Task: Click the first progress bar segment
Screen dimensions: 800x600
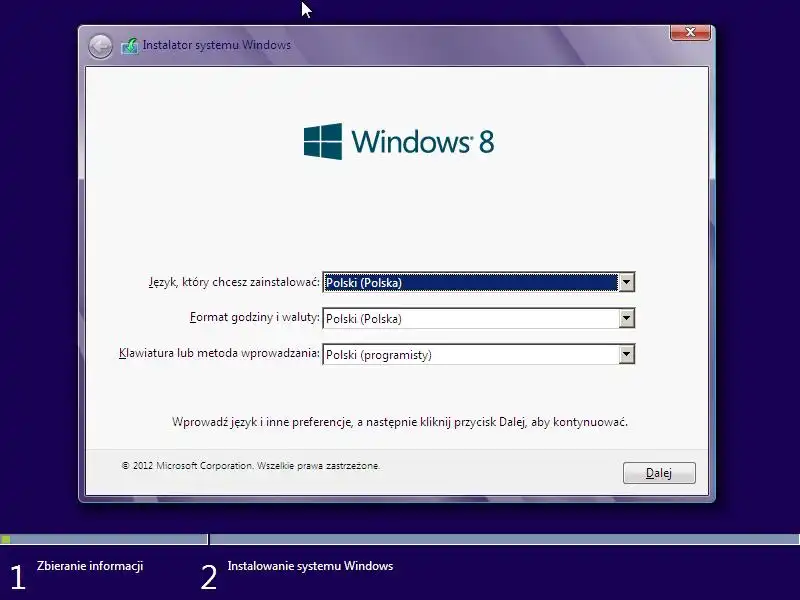Action: (x=104, y=539)
